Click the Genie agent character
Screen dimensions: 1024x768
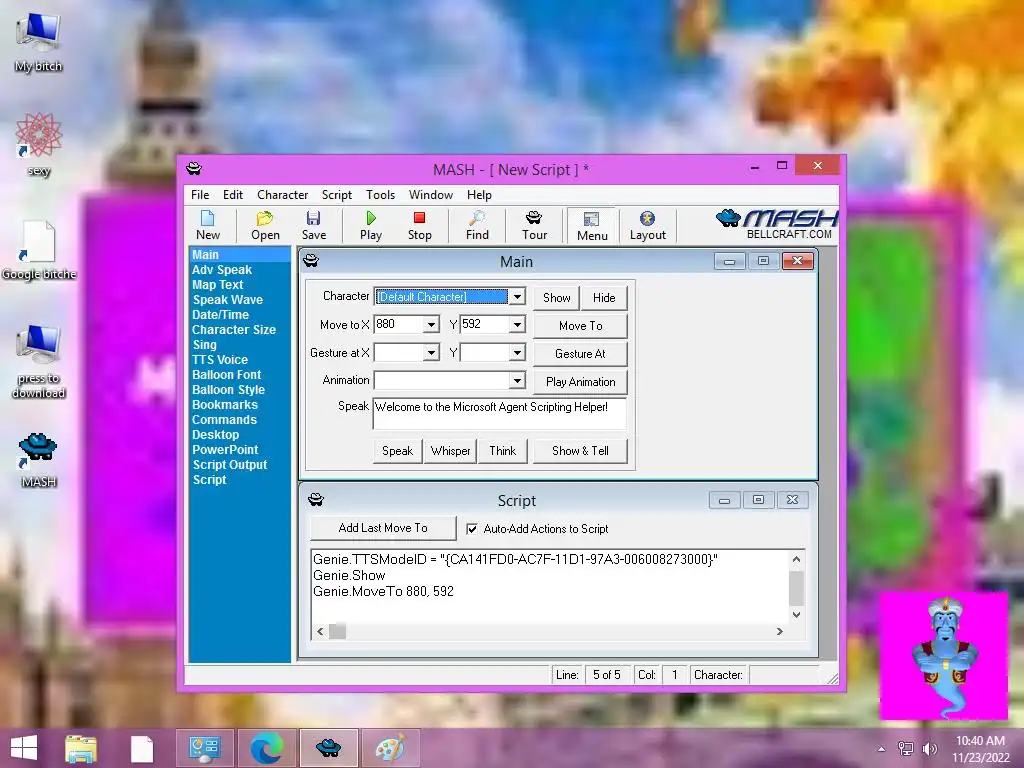click(944, 655)
